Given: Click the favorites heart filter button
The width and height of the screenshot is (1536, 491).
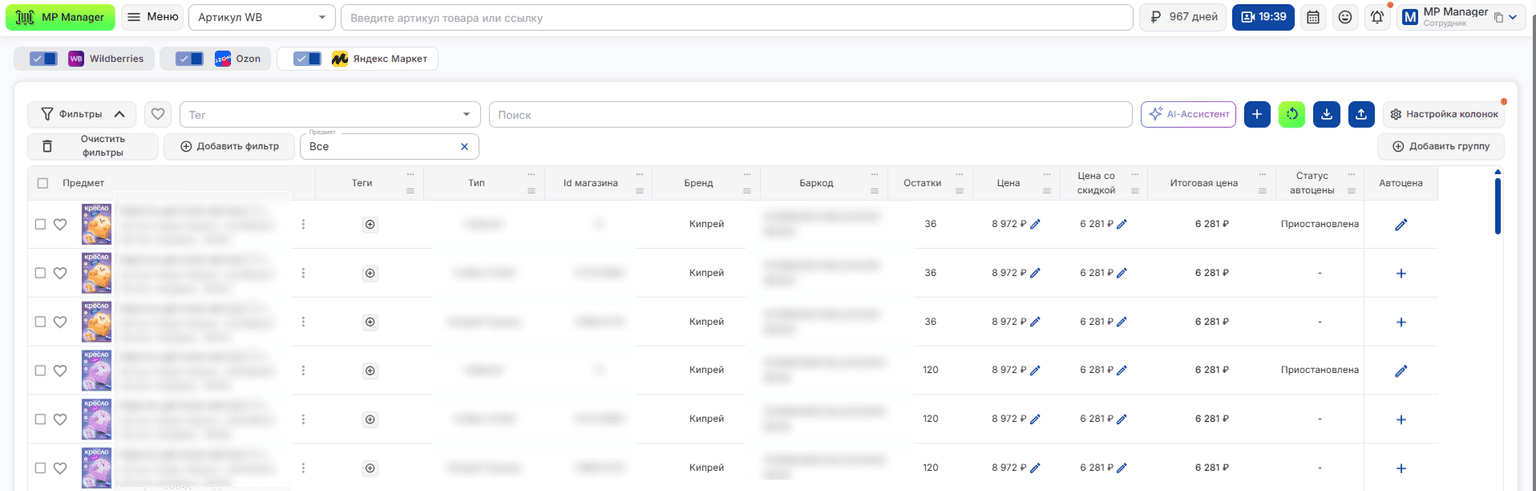Looking at the screenshot, I should click(157, 115).
